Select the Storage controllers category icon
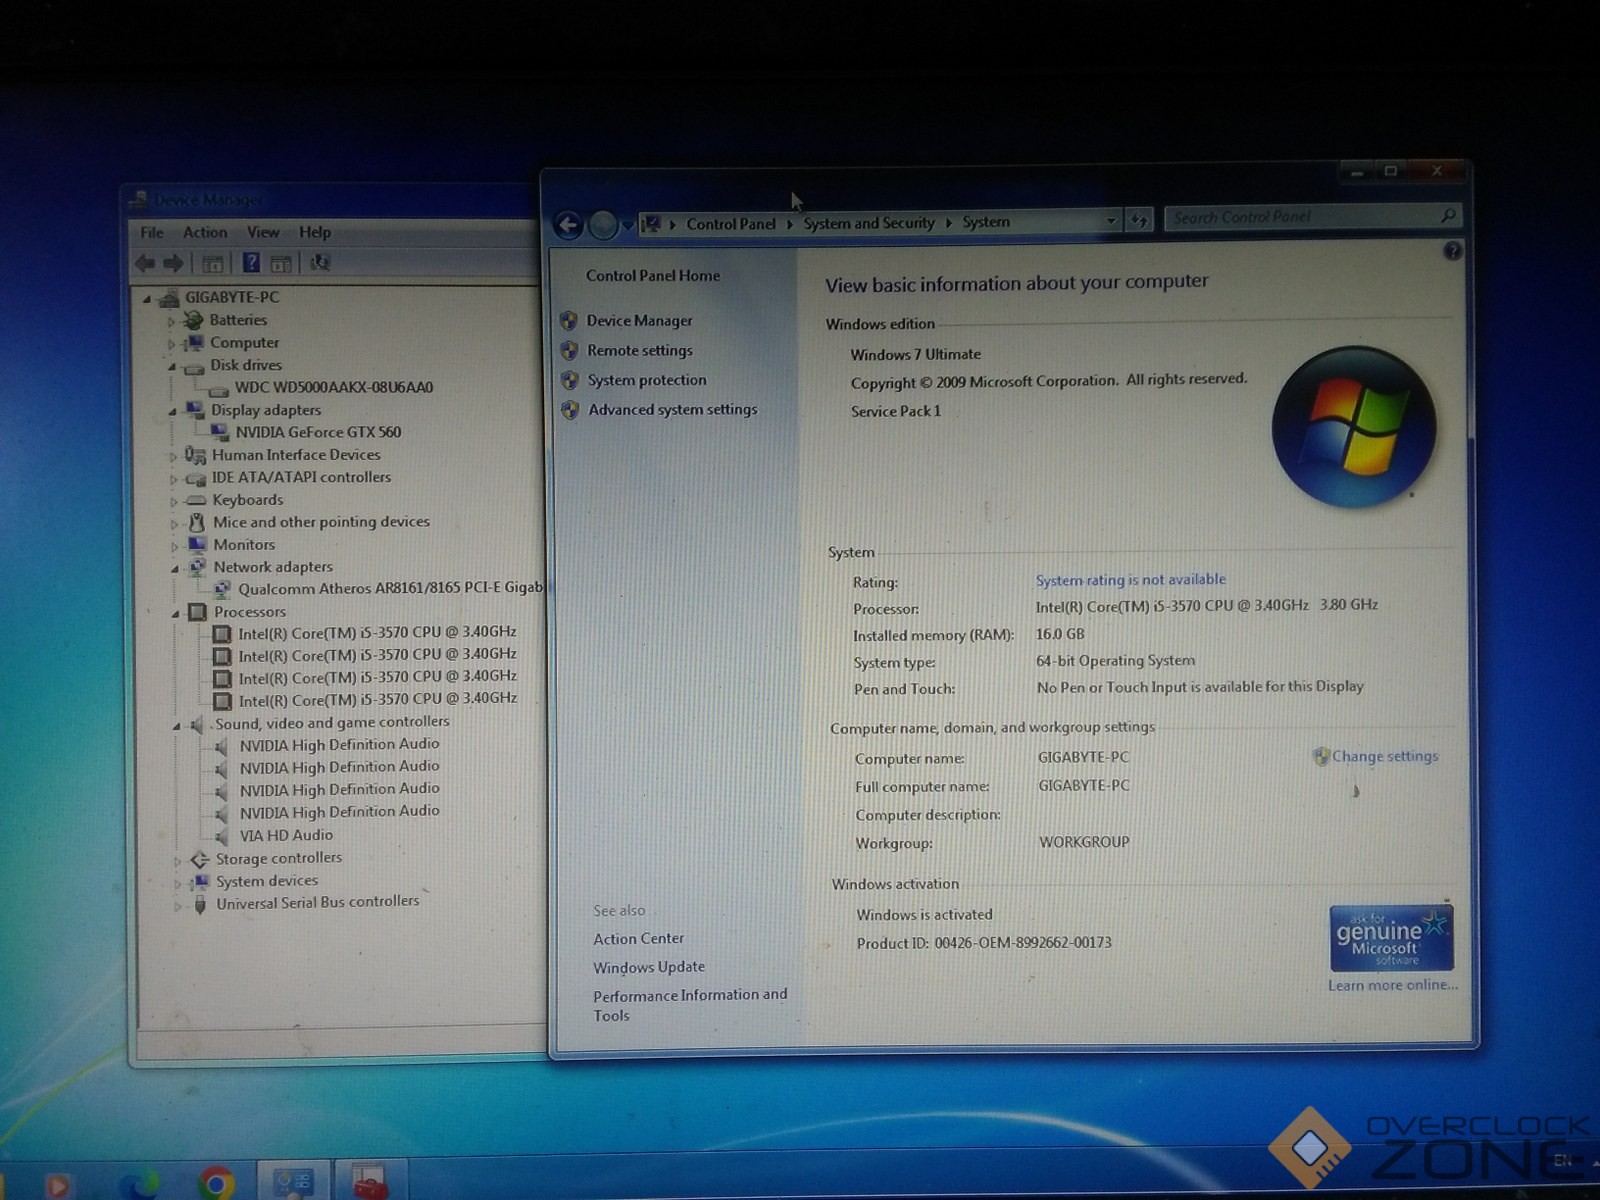 coord(200,859)
